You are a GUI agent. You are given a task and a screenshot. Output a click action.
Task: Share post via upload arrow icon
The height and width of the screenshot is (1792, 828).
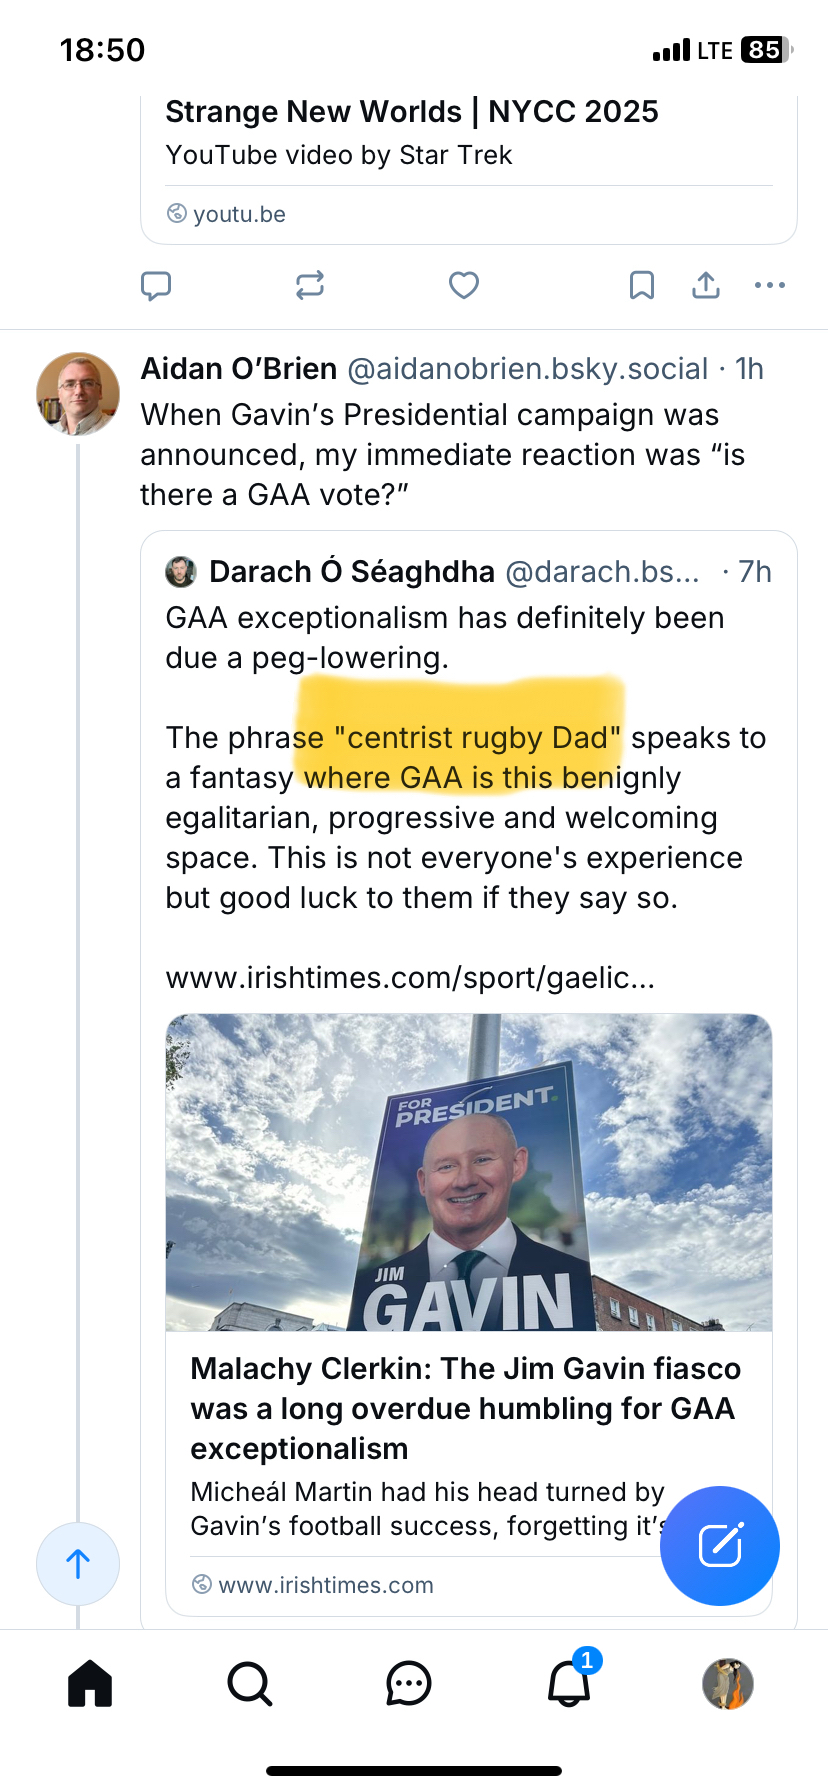pyautogui.click(x=706, y=286)
